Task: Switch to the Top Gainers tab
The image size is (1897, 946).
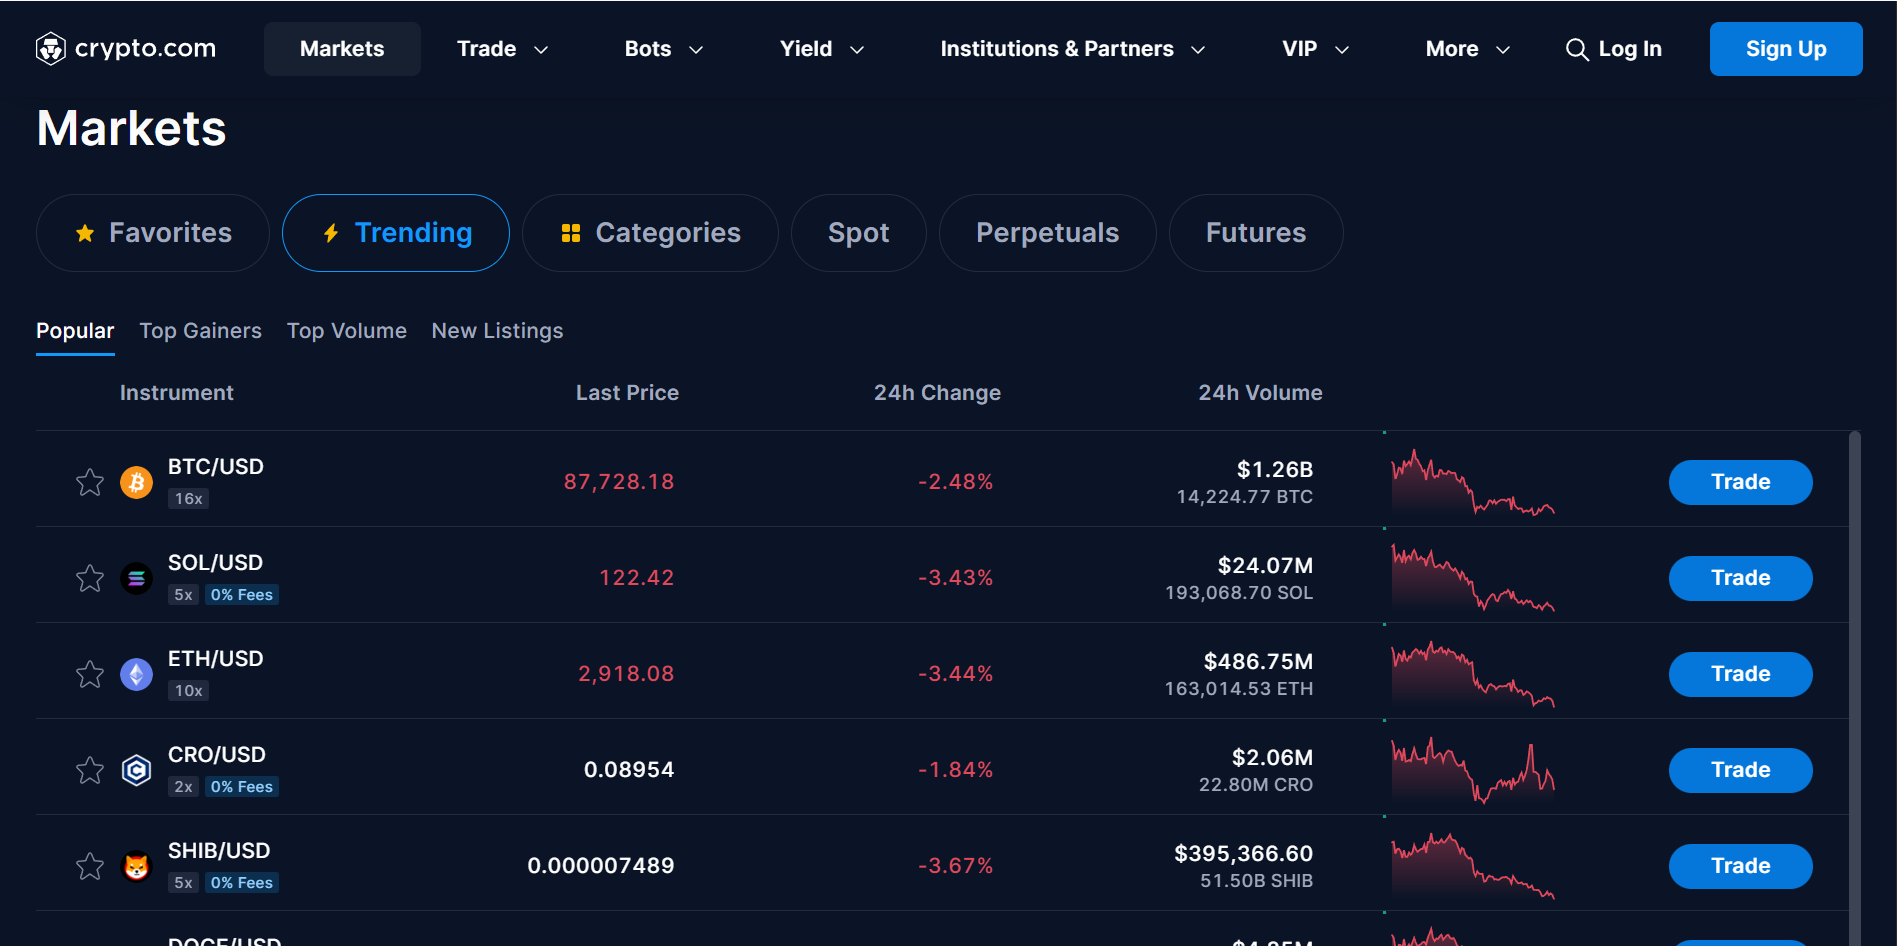Action: click(x=200, y=331)
